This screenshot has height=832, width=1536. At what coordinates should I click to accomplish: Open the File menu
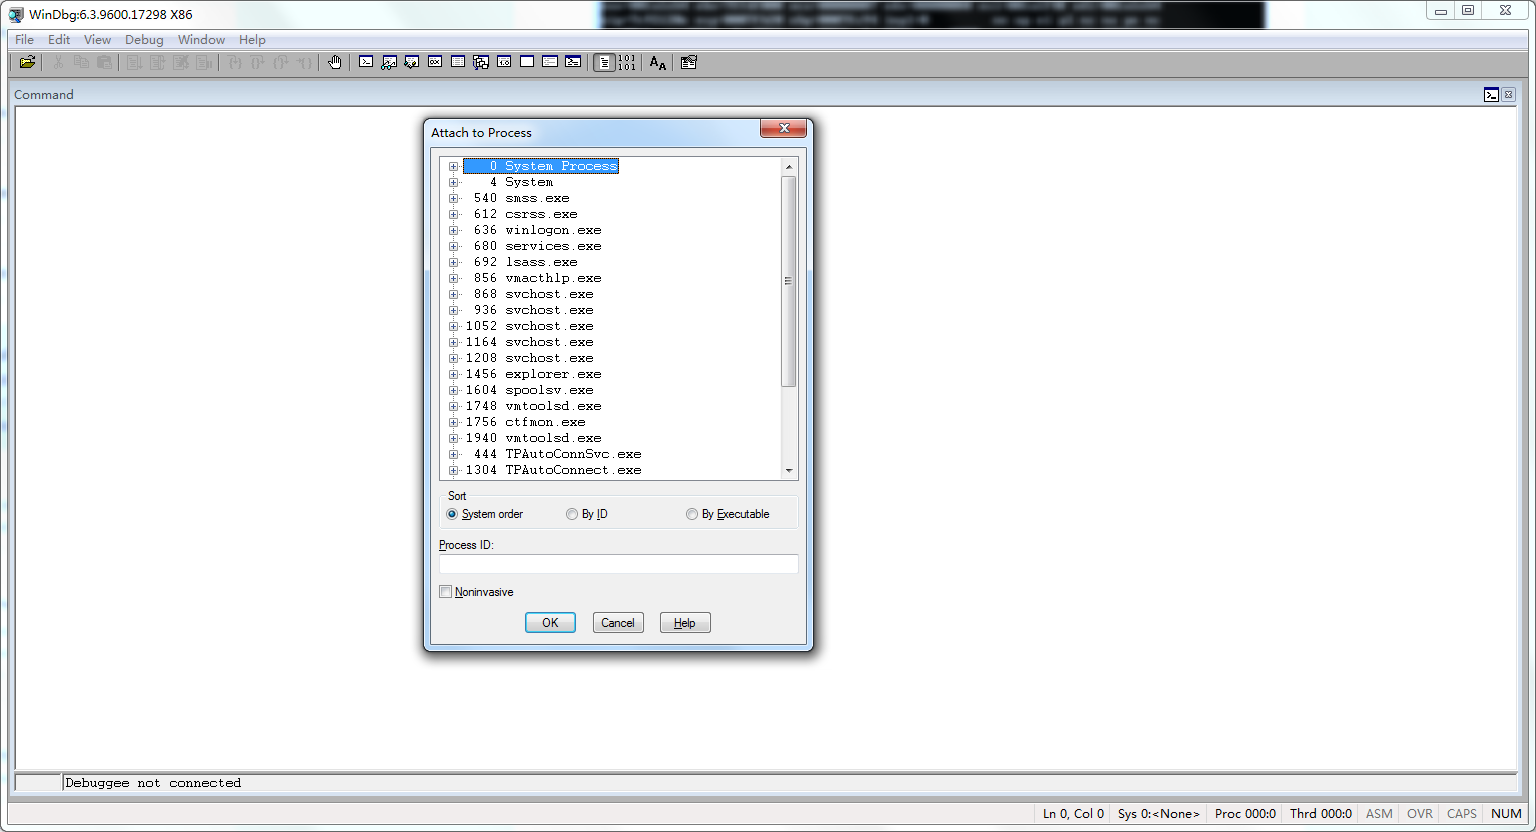tap(24, 40)
